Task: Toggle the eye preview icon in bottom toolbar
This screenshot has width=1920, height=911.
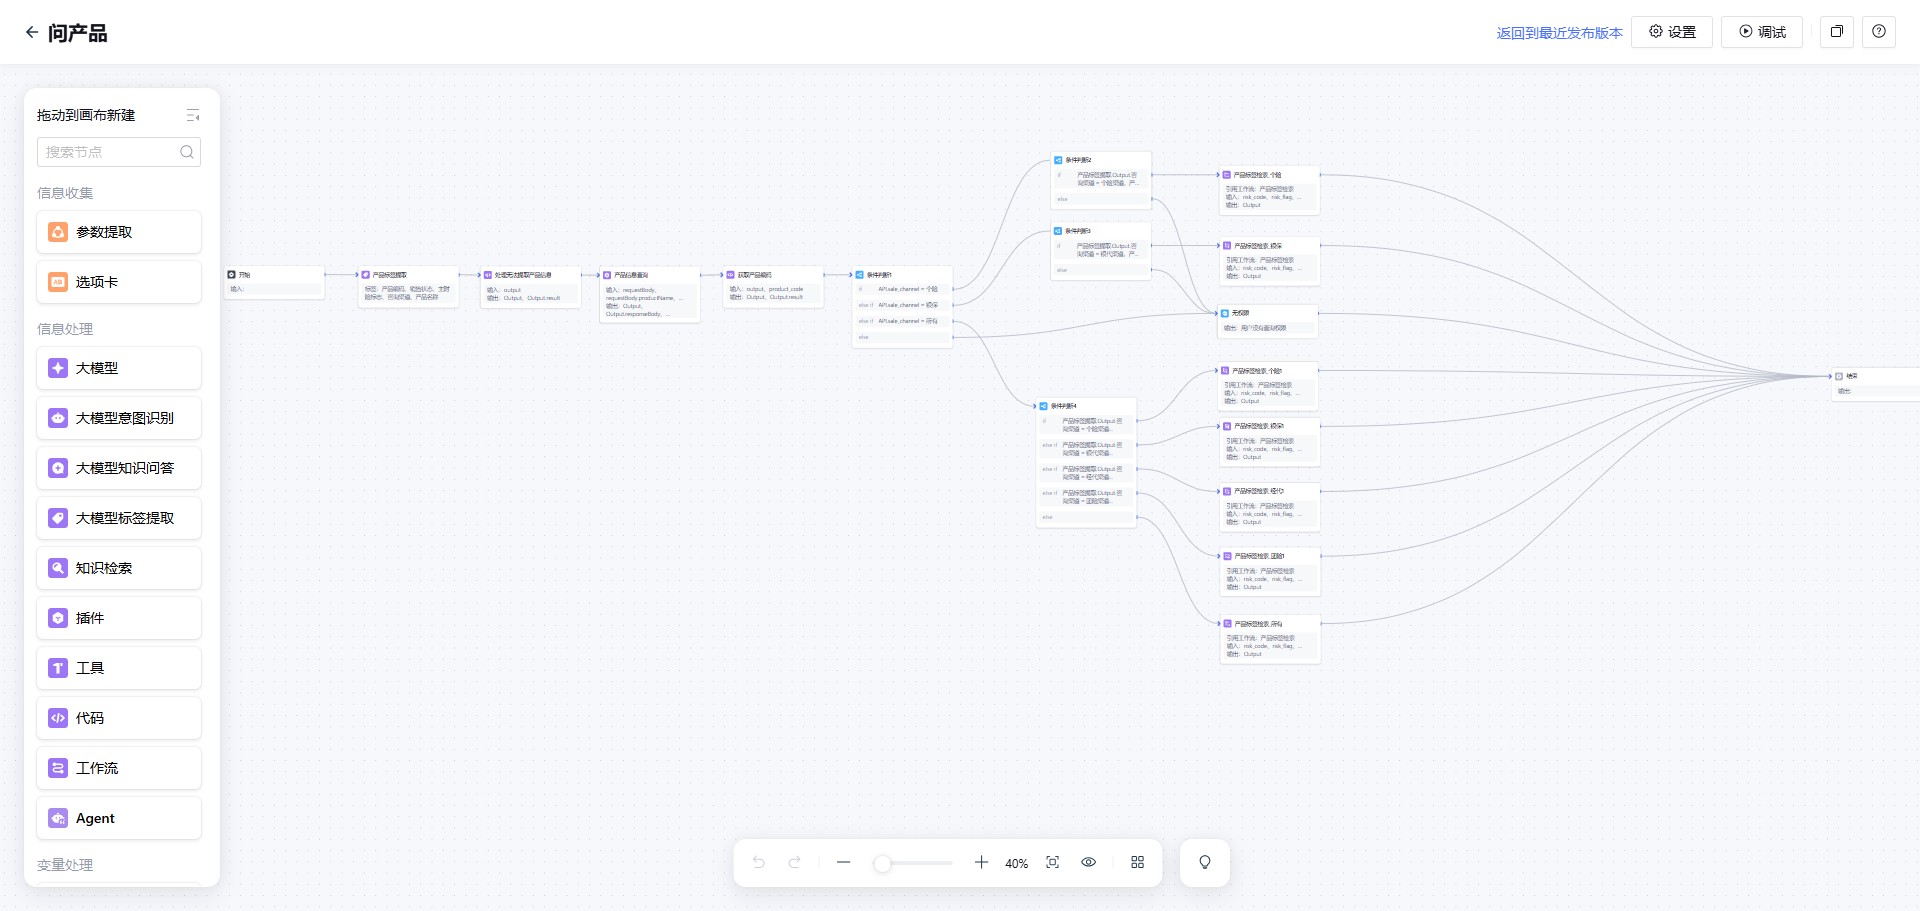Action: coord(1089,862)
